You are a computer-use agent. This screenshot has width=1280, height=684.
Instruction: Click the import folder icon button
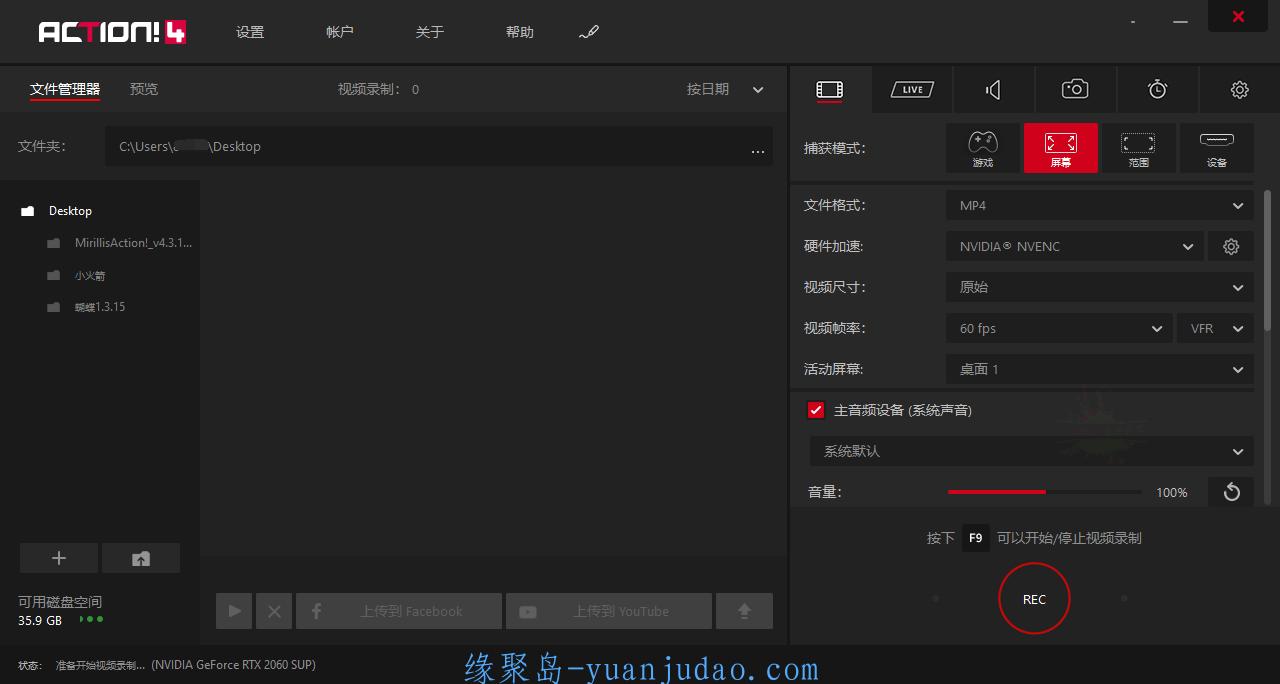click(141, 559)
